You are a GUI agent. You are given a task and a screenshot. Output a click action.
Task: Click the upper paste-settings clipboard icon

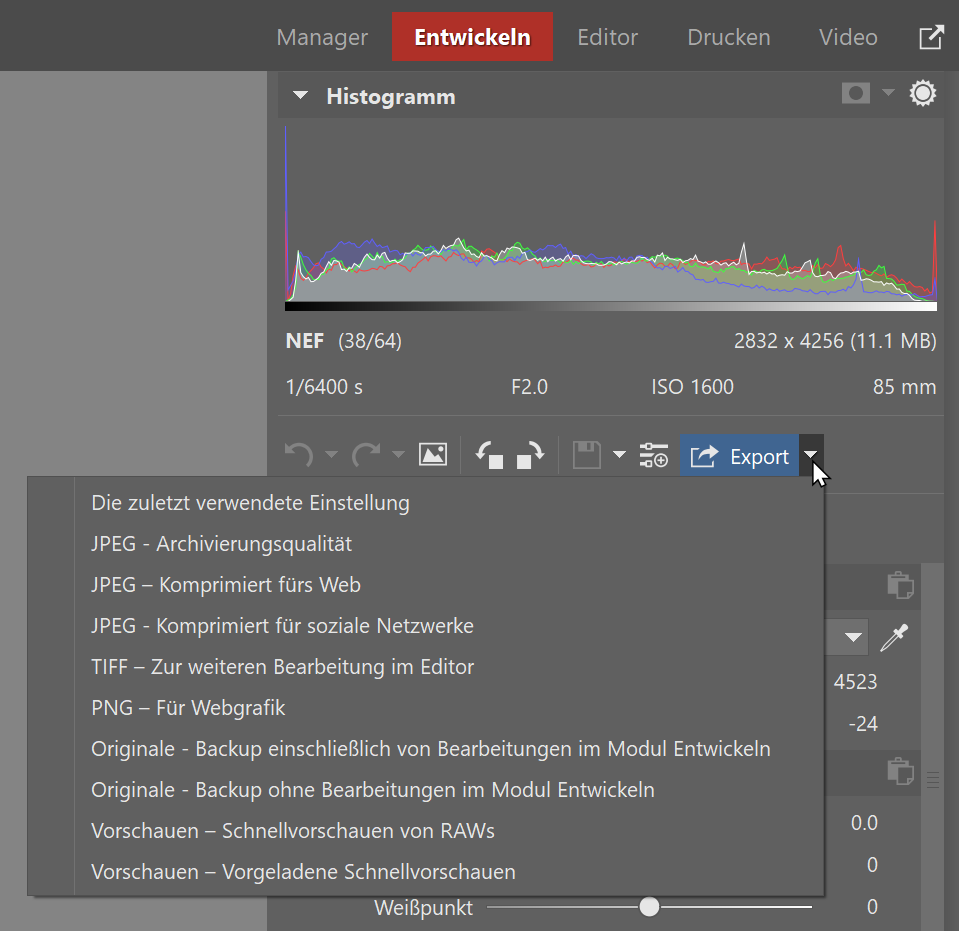[x=900, y=585]
